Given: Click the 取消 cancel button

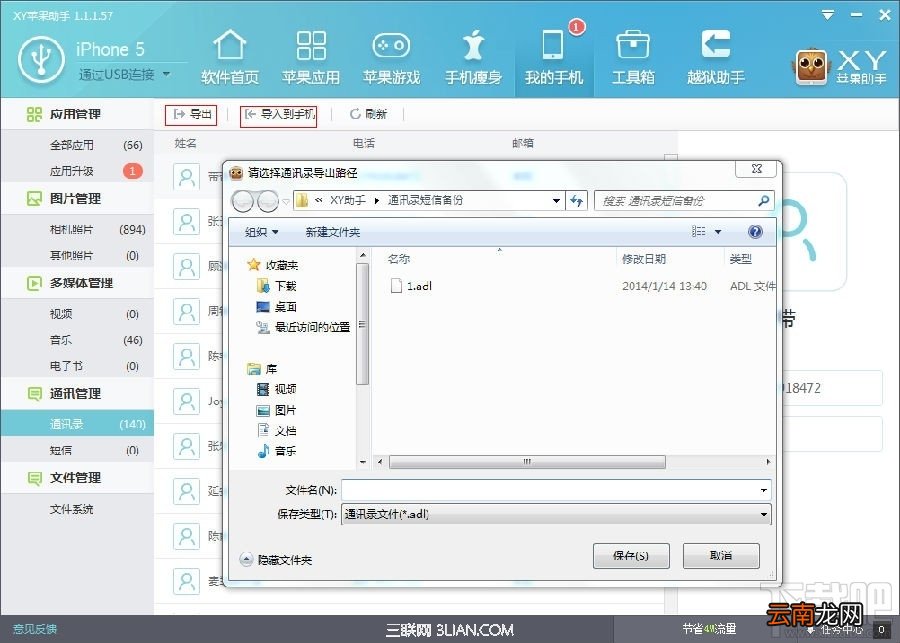Looking at the screenshot, I should click(721, 555).
